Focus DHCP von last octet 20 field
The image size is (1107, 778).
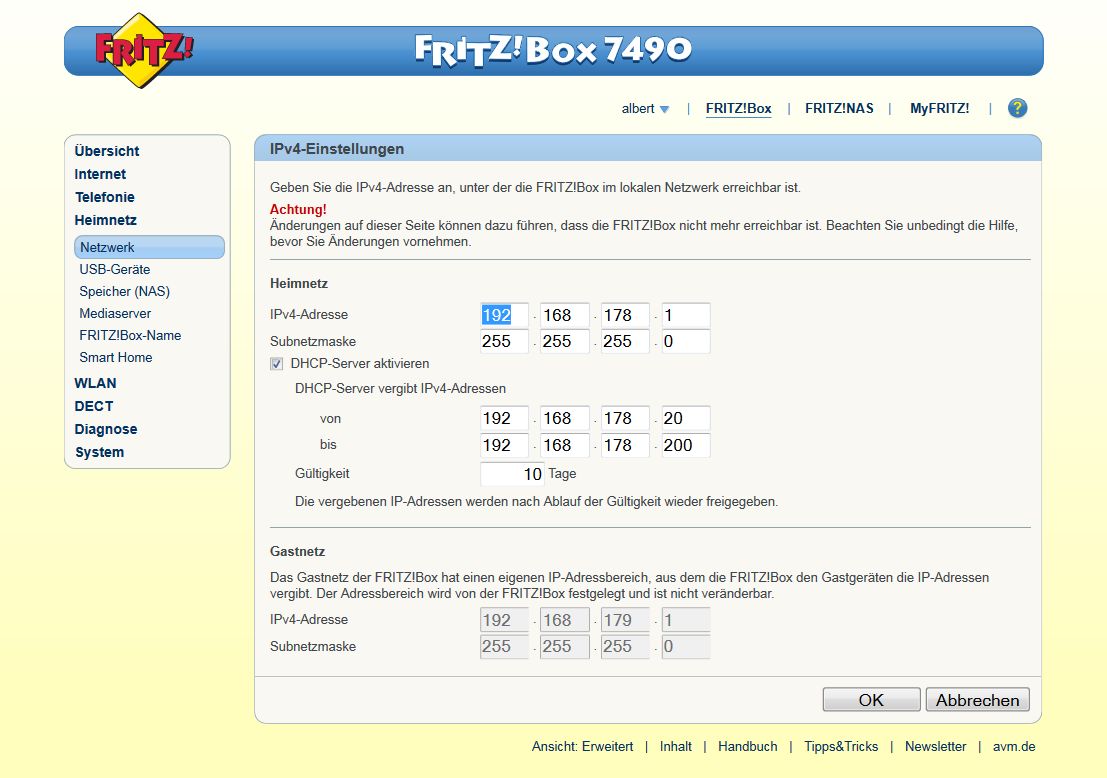click(x=686, y=418)
